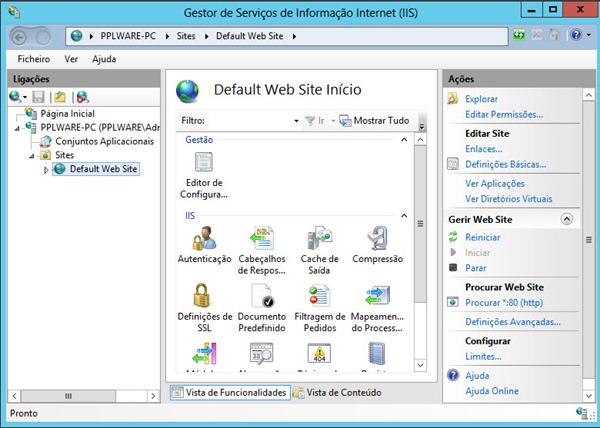Image resolution: width=600 pixels, height=428 pixels.
Task: Click Ver Diretórios Virtuais link
Action: 509,199
